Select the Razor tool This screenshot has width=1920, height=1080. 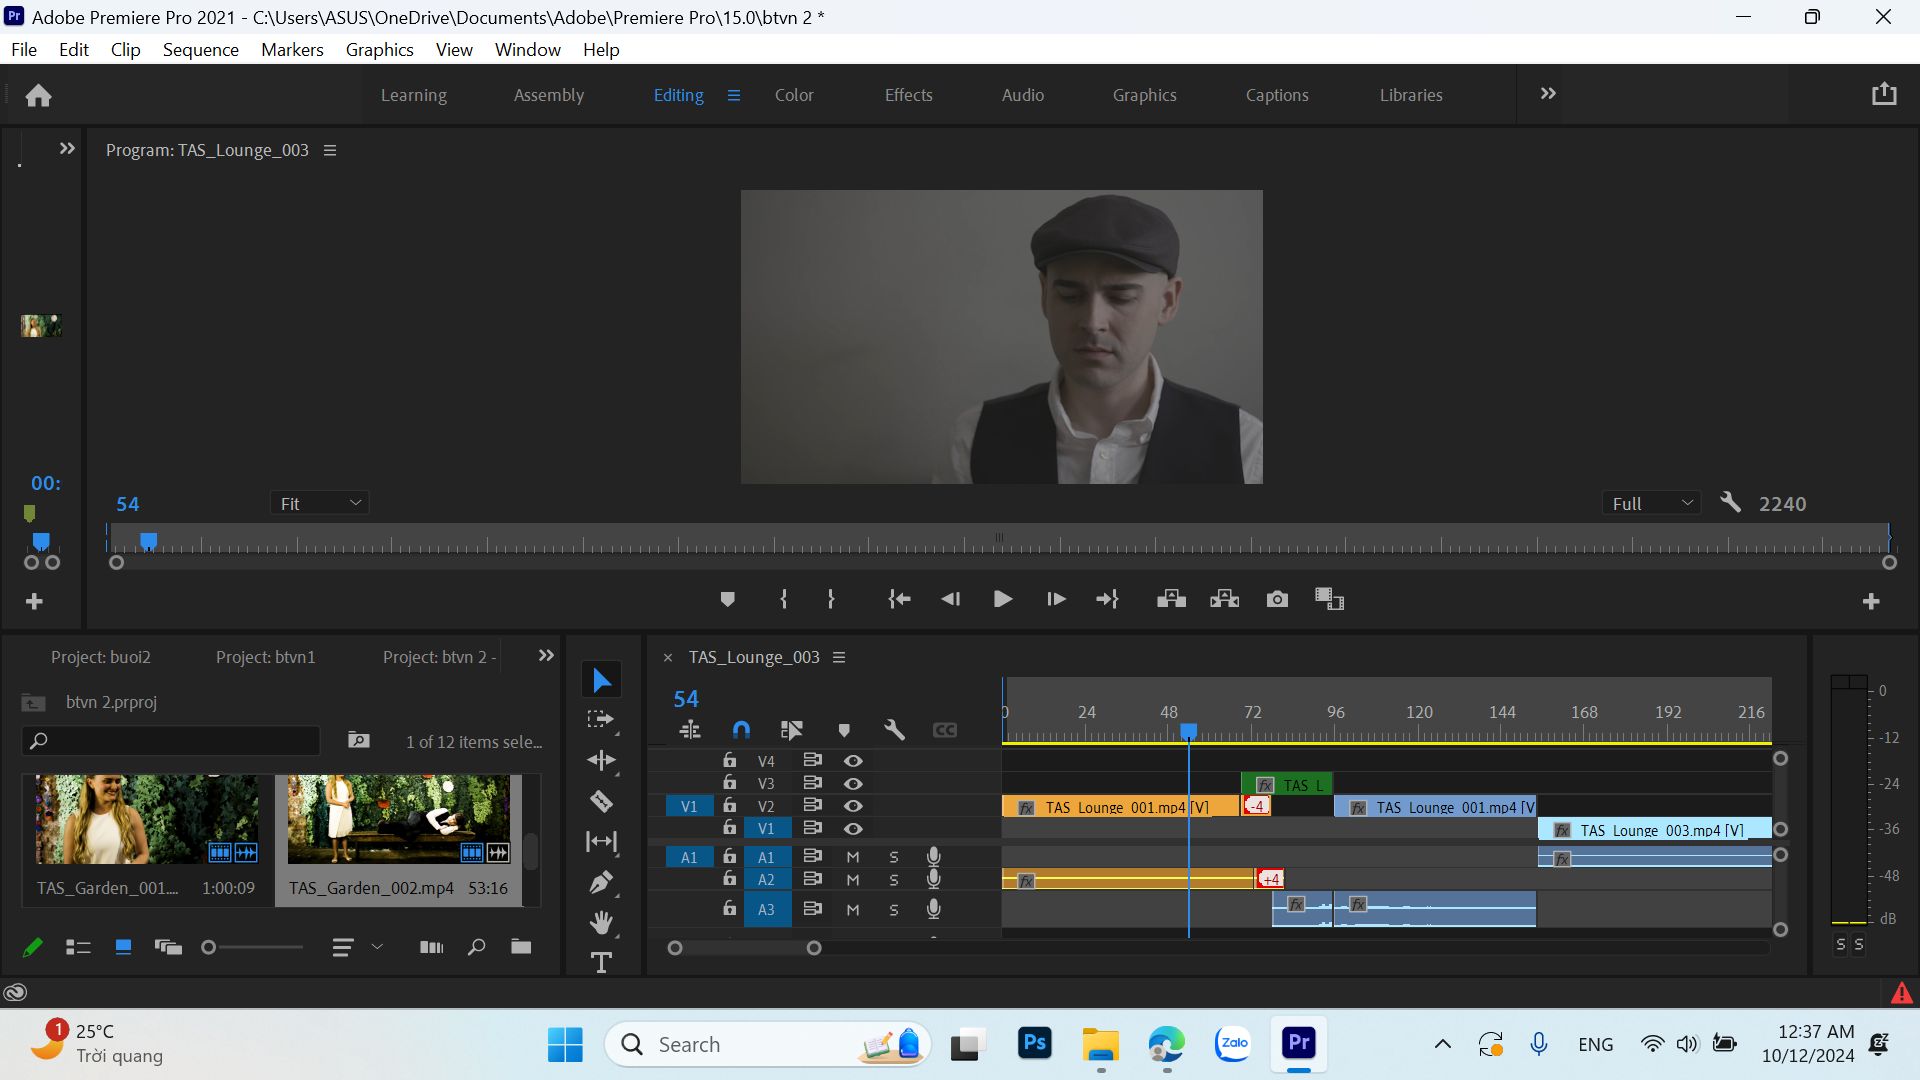[601, 801]
